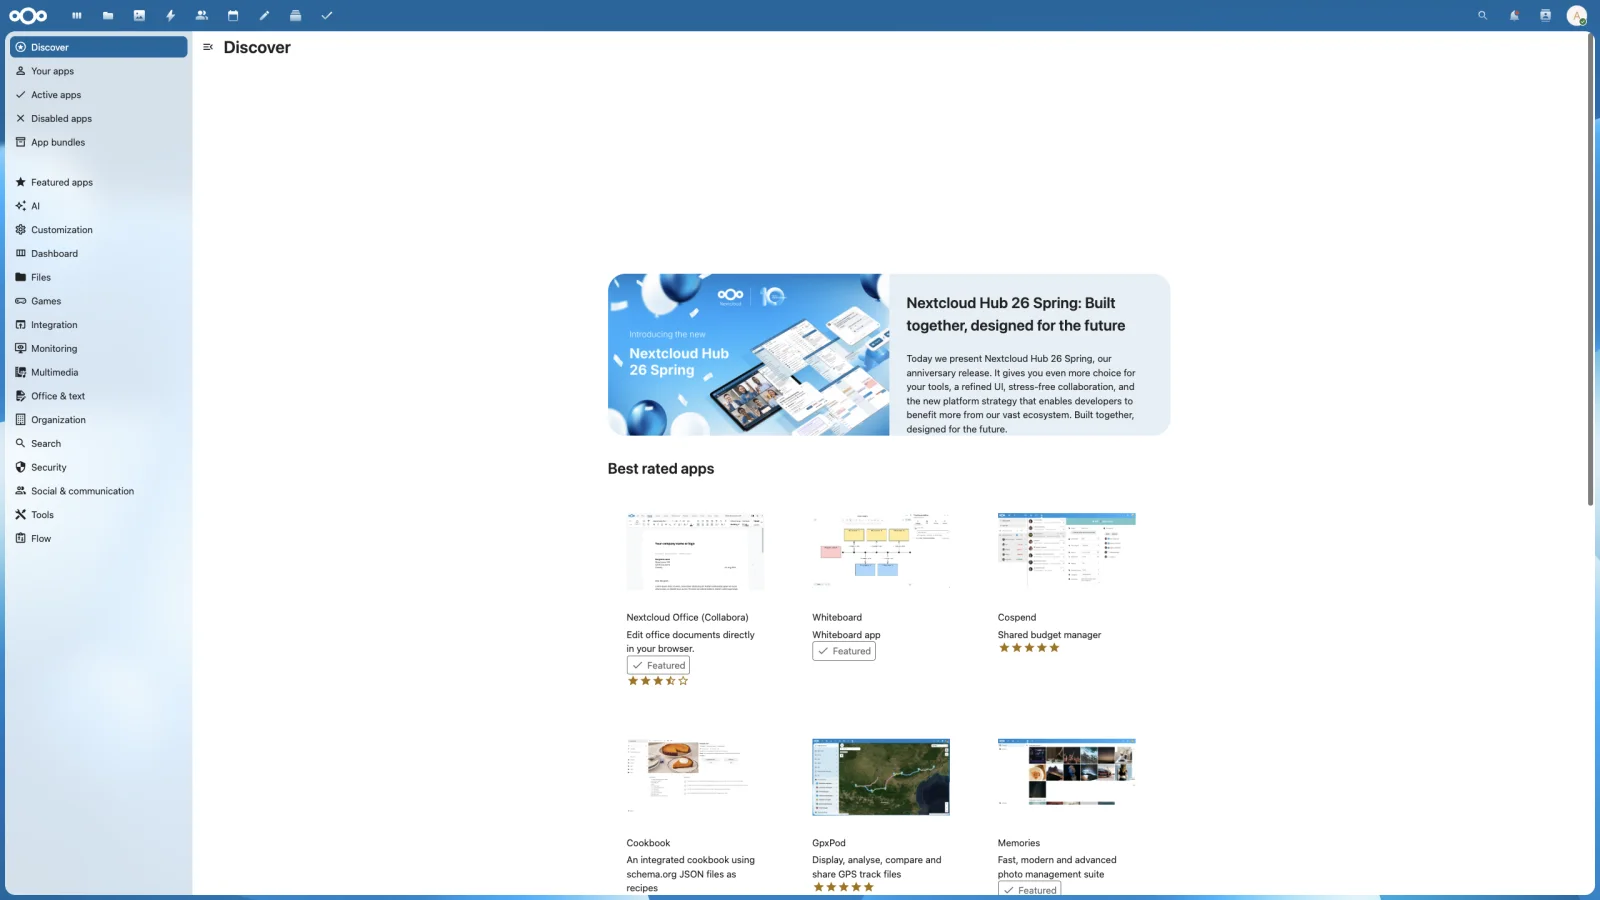Open the user avatar menu
The width and height of the screenshot is (1600, 900).
[x=1577, y=15]
